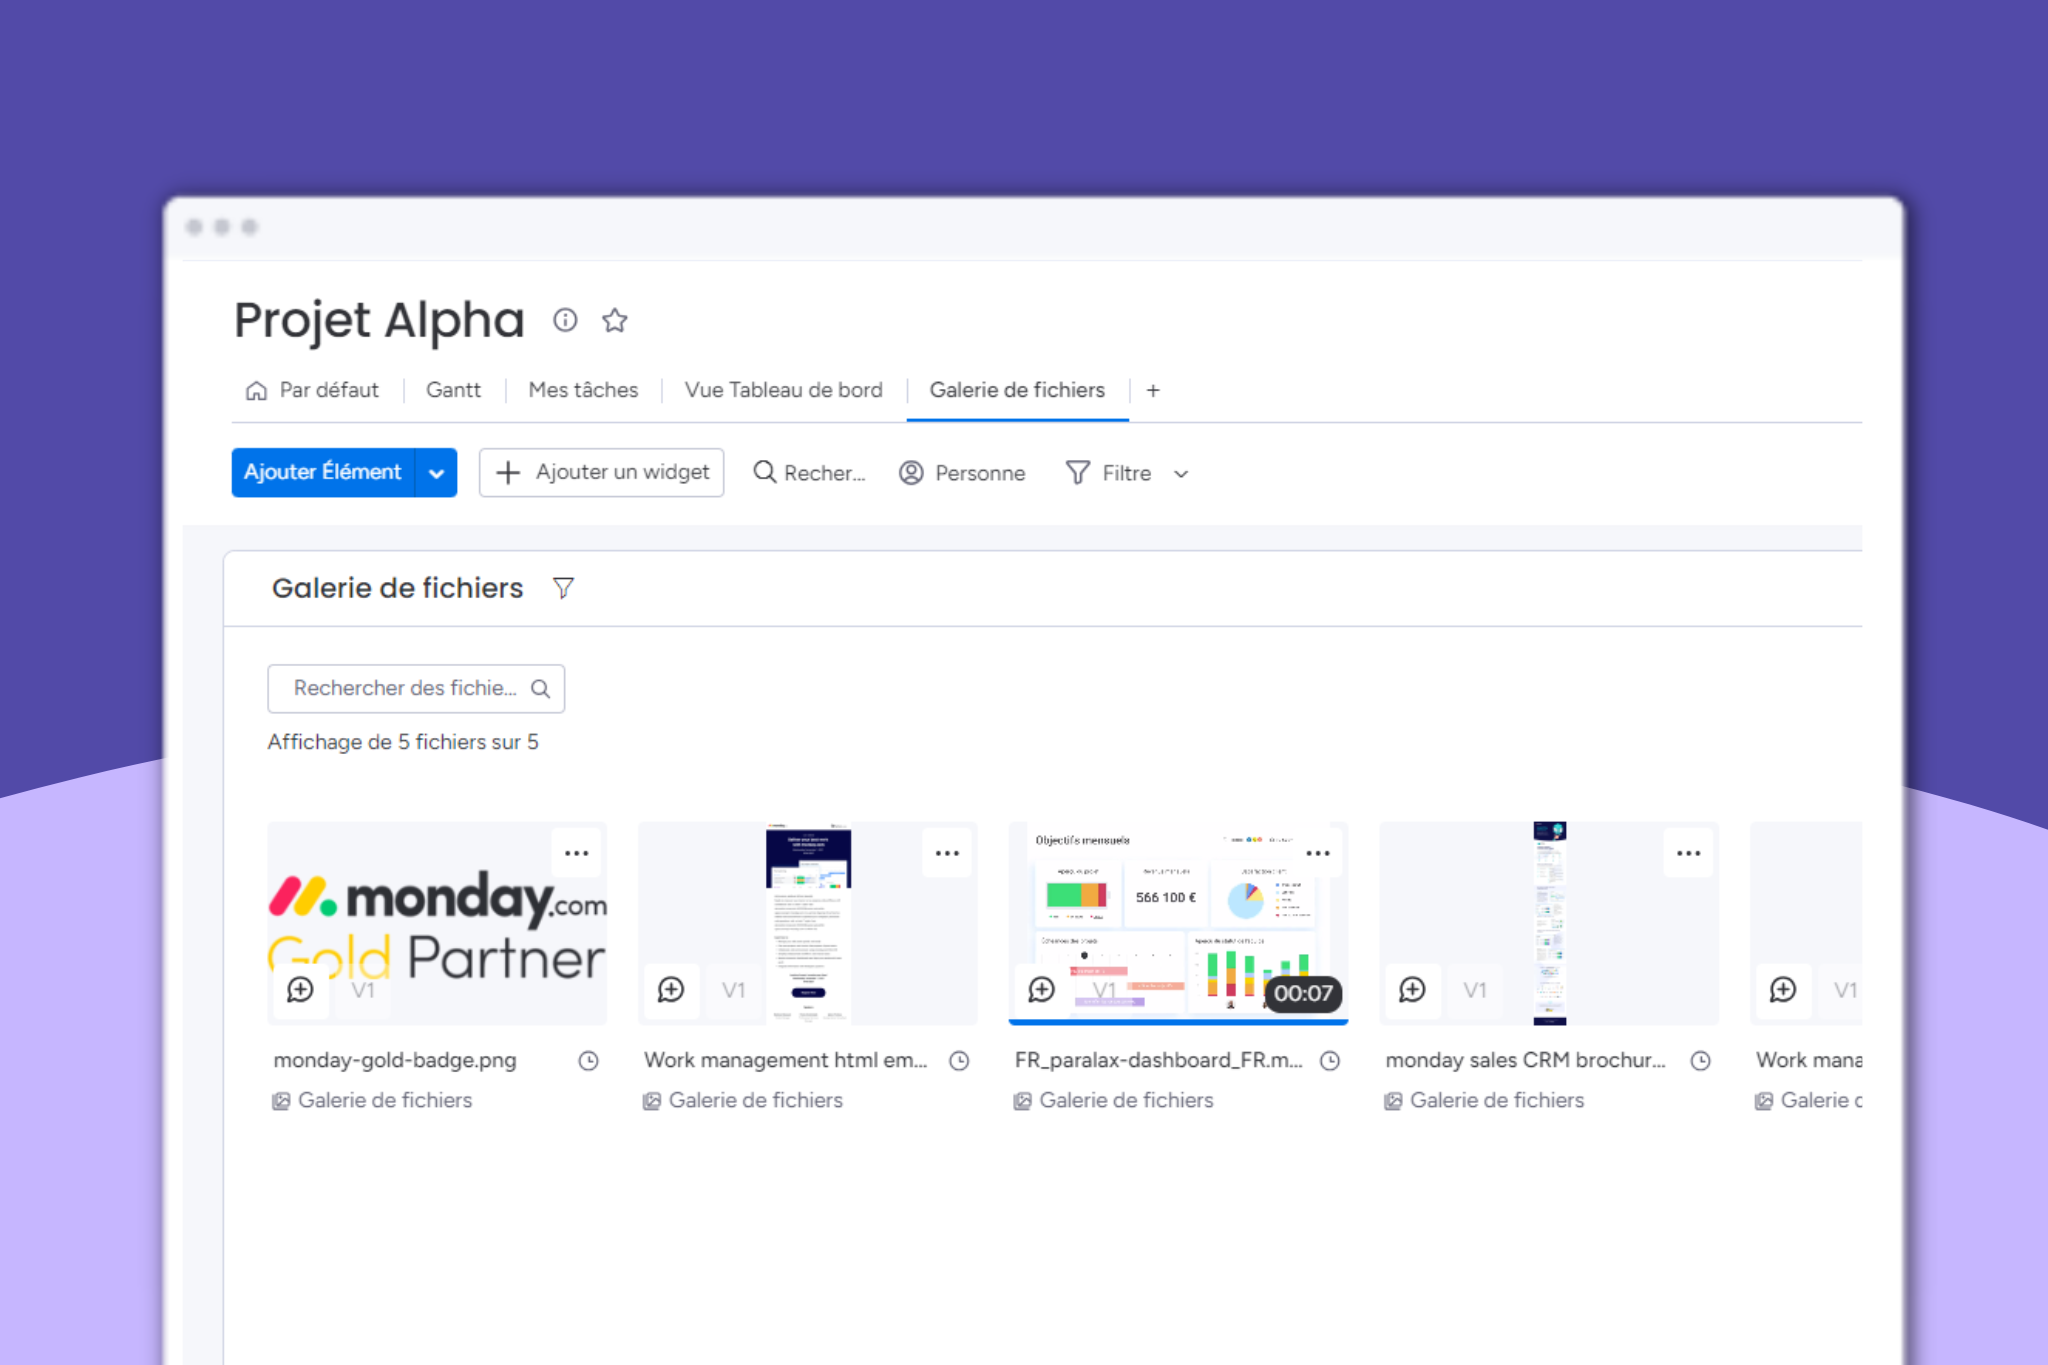Open Galerie de fichiers link under FR_paralax-dashboard
The width and height of the screenshot is (2048, 1365).
pyautogui.click(x=1114, y=1100)
